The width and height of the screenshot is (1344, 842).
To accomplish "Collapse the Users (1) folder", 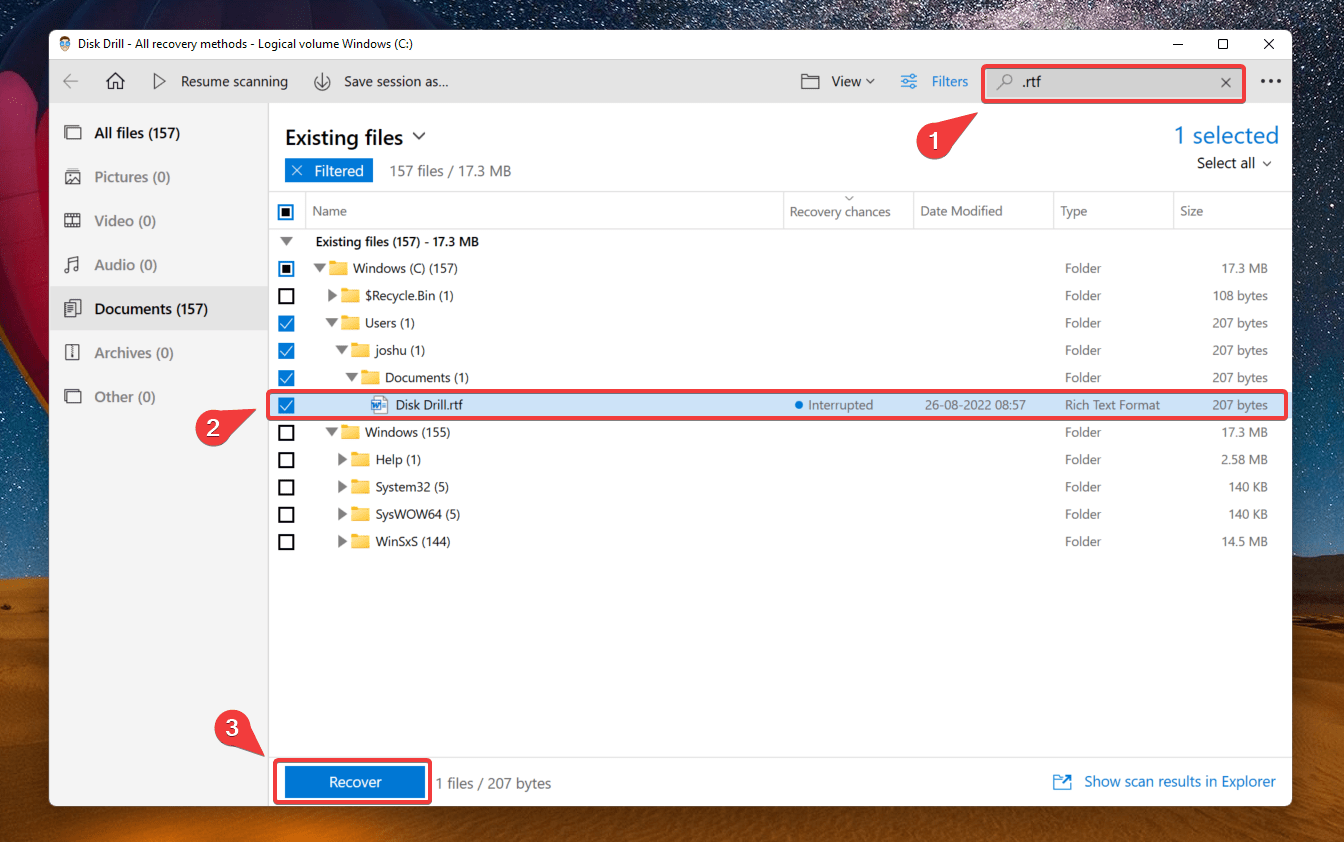I will [x=331, y=323].
